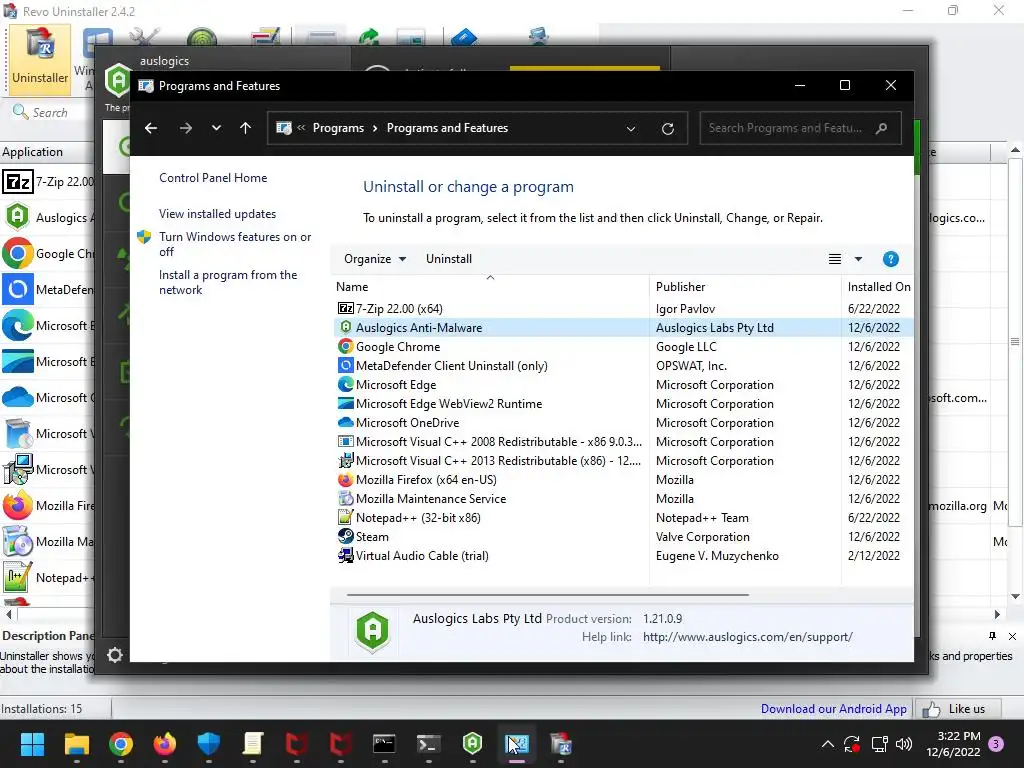Select Mozilla Maintenance Service row

[623, 498]
